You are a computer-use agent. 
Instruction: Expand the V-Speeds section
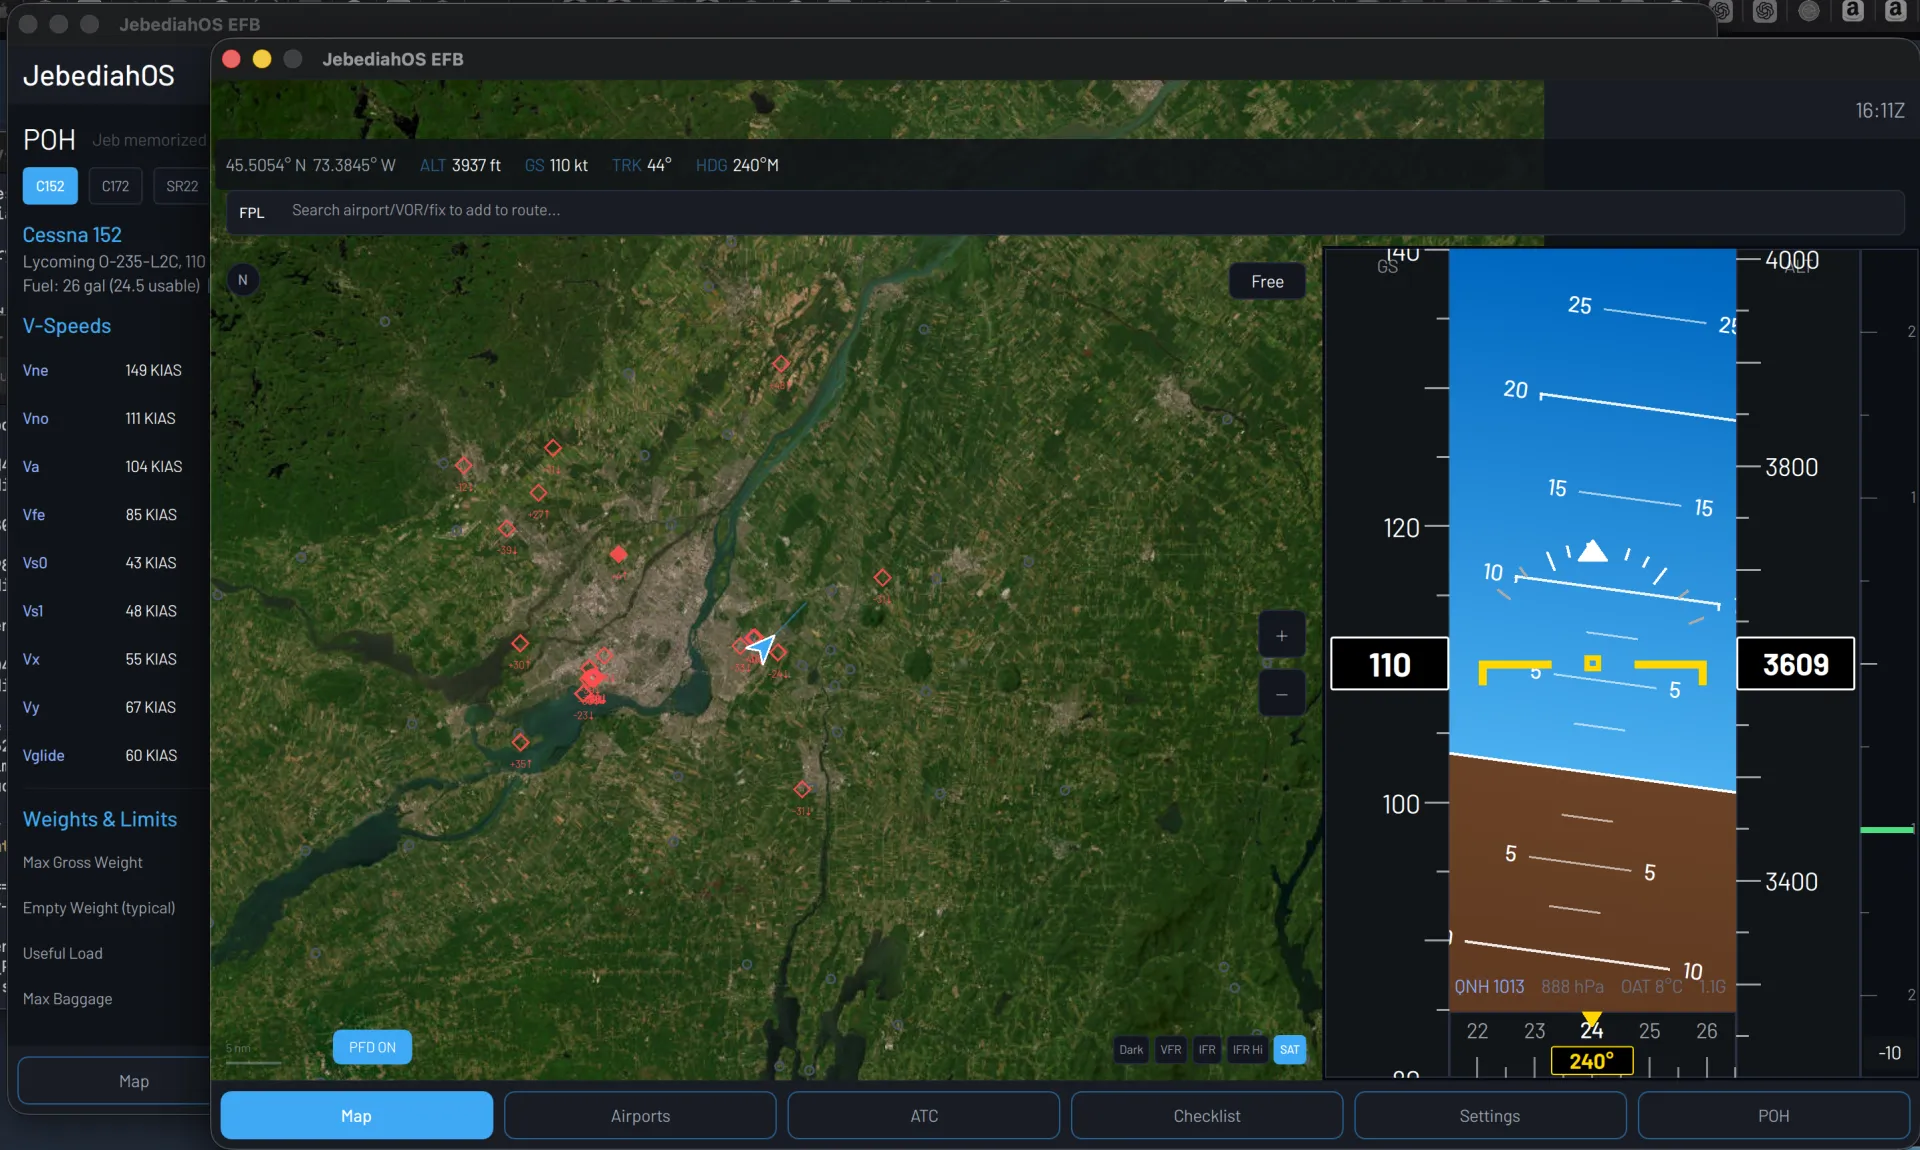(67, 326)
